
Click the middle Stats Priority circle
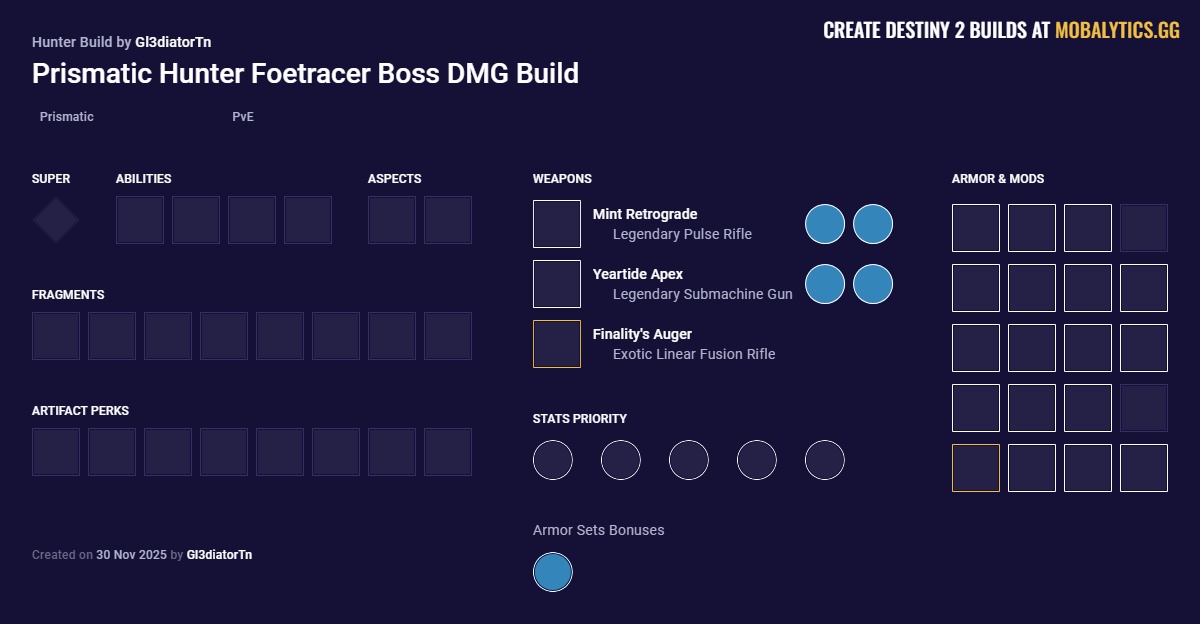click(x=689, y=460)
